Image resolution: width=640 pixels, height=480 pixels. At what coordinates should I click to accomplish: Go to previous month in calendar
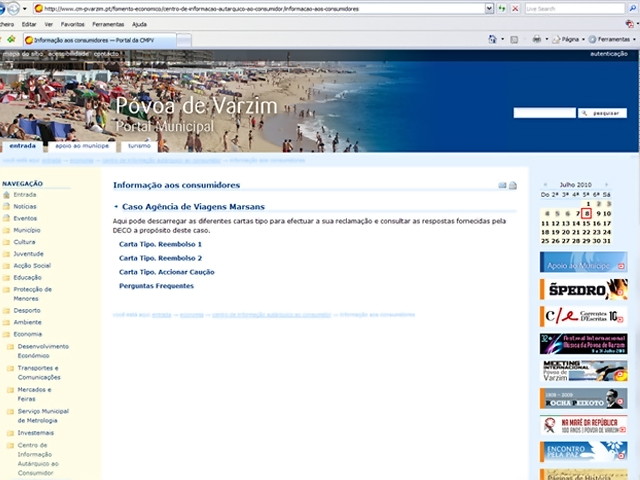coord(545,184)
